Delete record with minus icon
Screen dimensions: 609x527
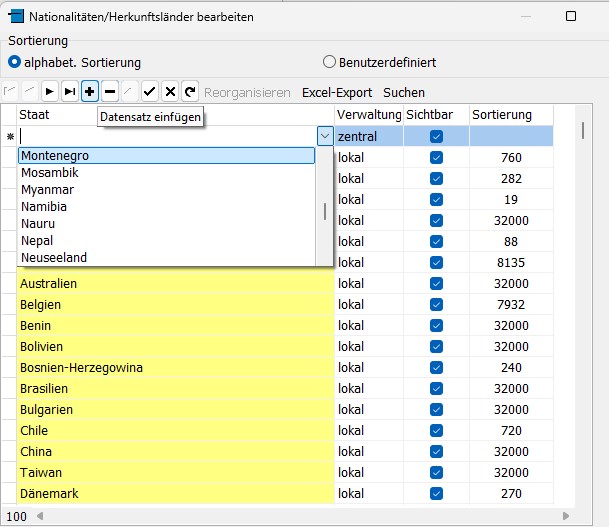click(x=110, y=92)
